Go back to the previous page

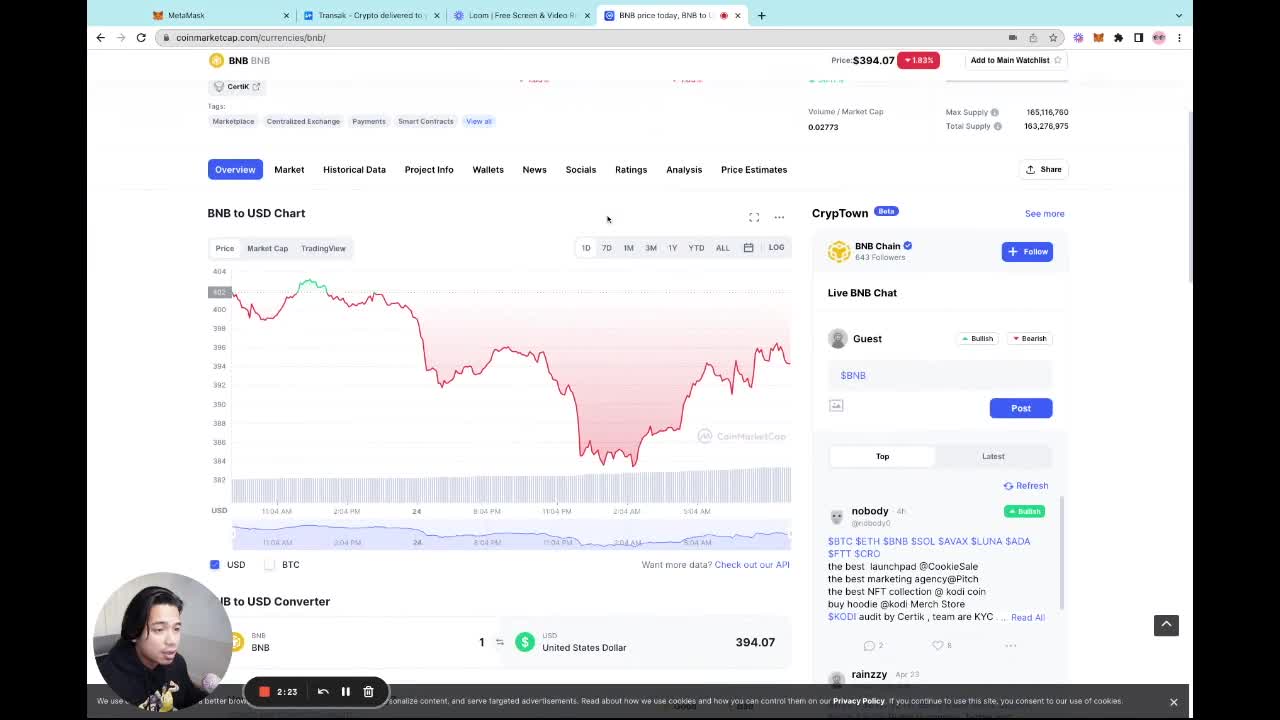[100, 37]
